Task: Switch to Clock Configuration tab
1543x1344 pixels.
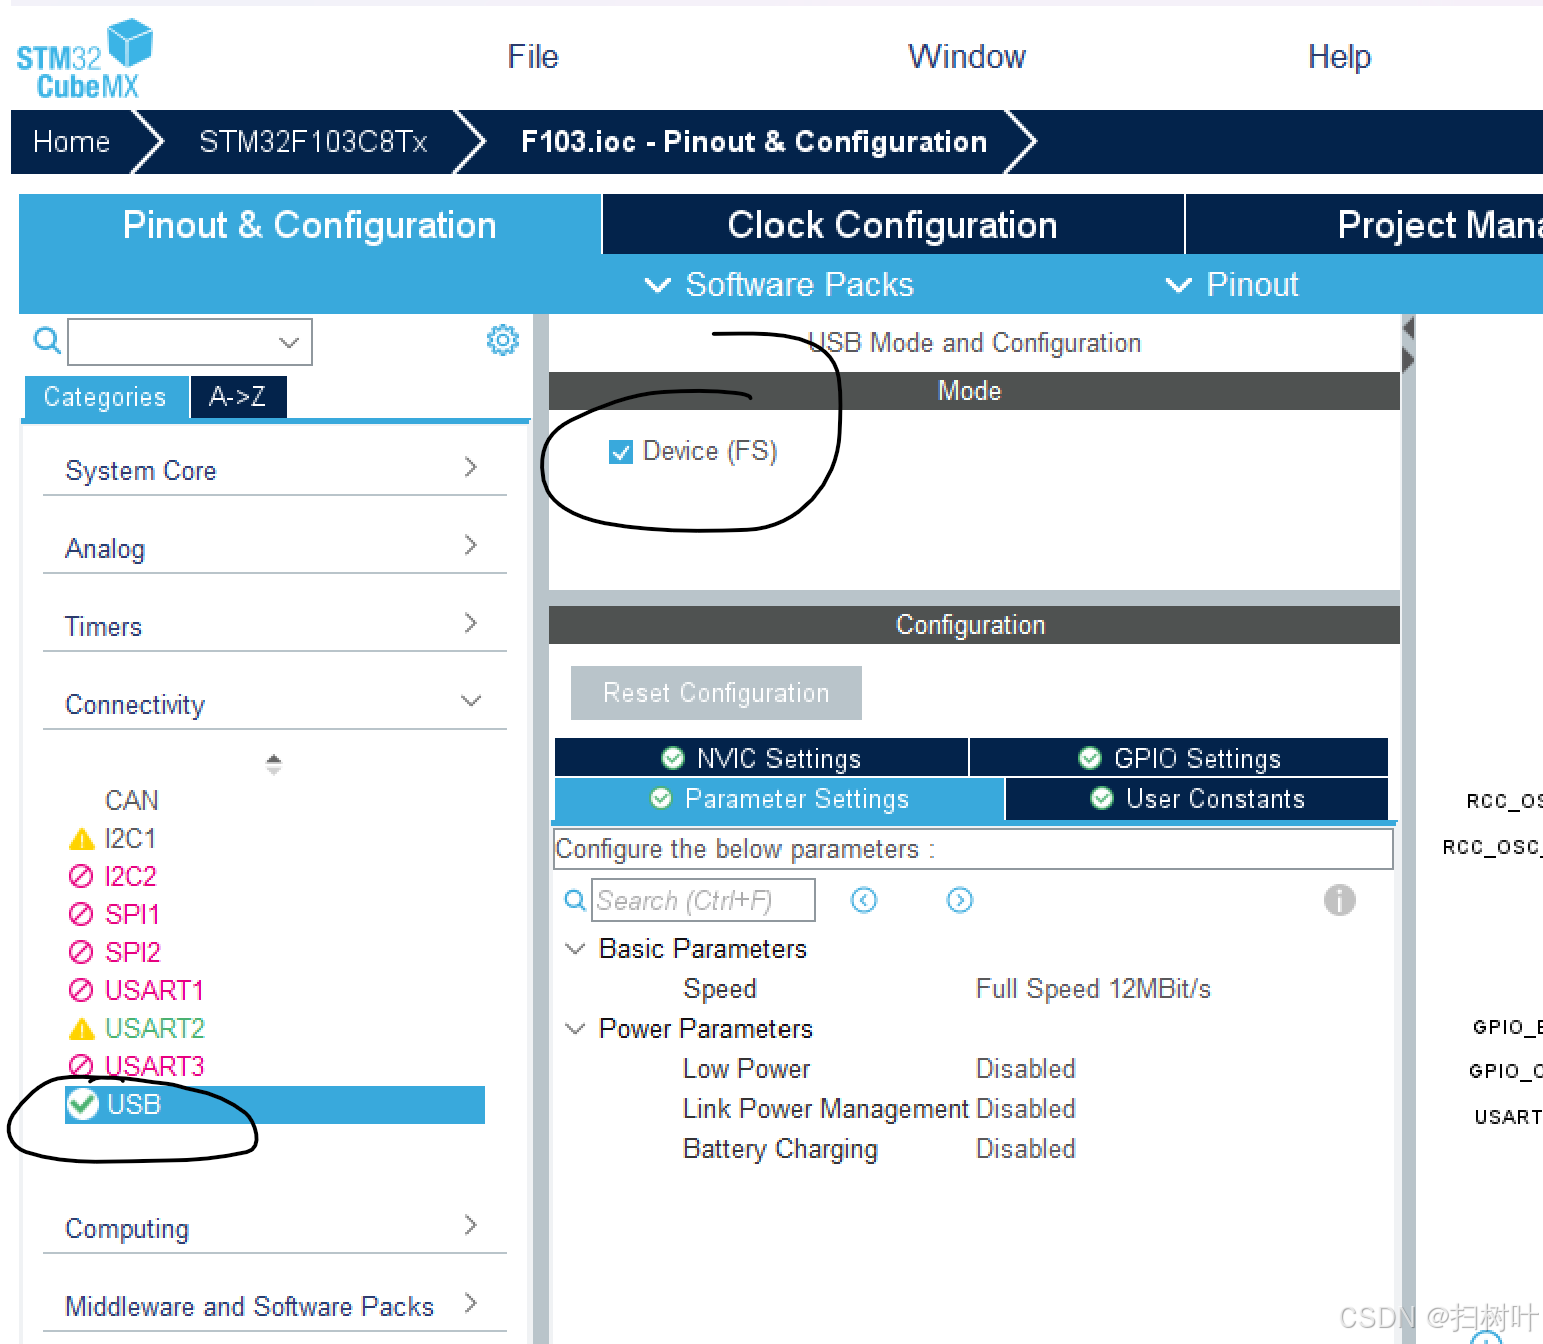Action: point(893,225)
